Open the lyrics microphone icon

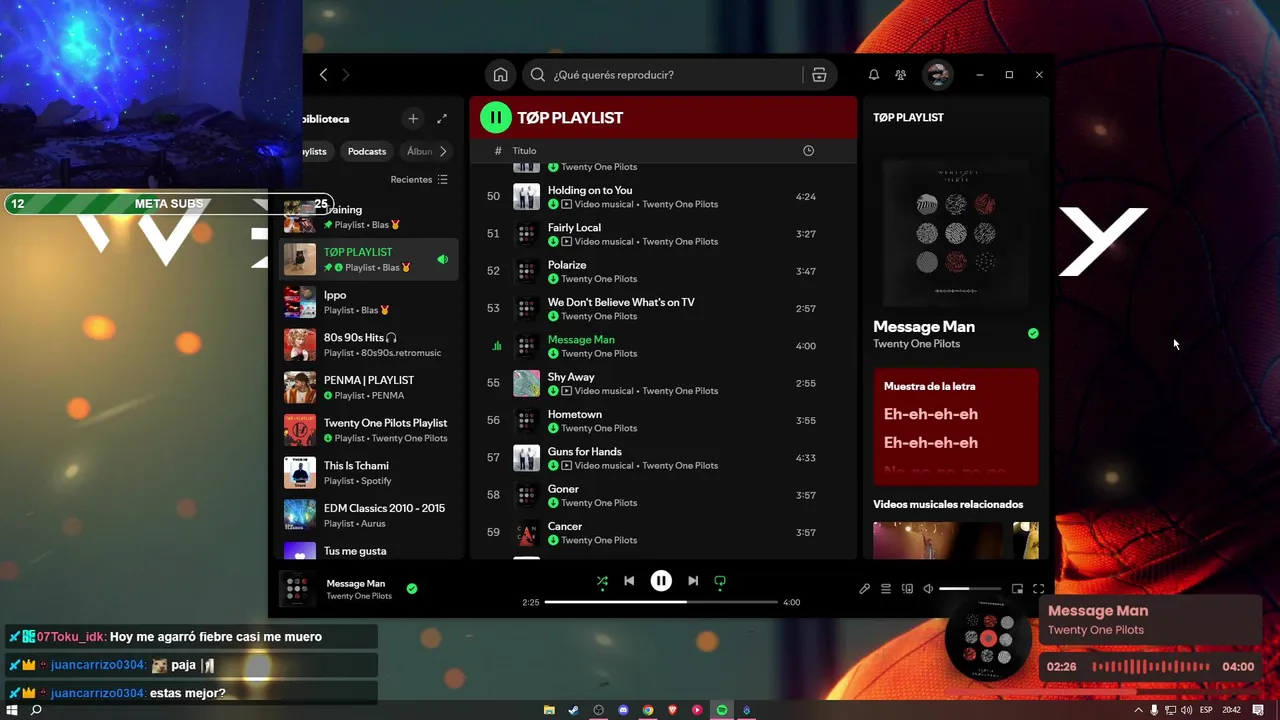coord(864,589)
